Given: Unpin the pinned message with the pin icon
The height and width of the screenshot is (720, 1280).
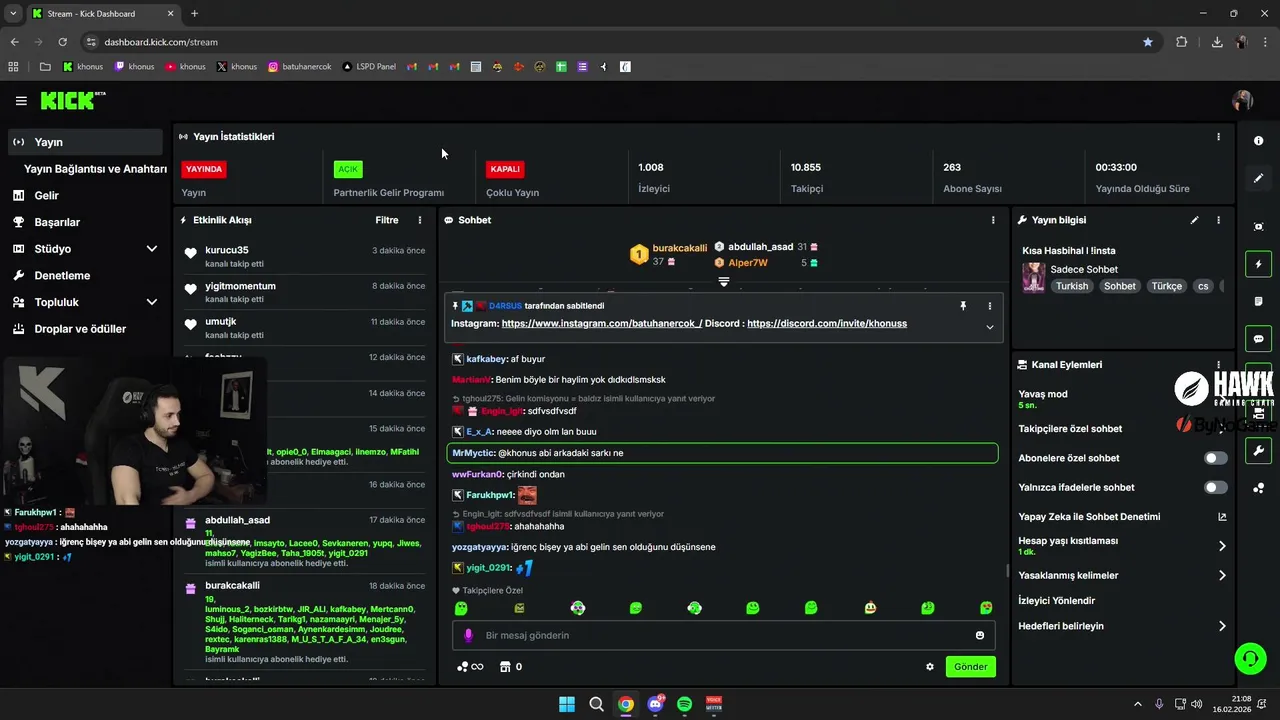Looking at the screenshot, I should (963, 306).
